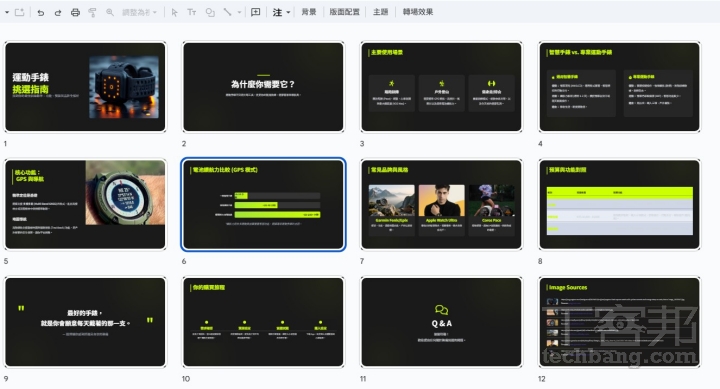Select the text box tool
This screenshot has height=389, width=720.
tap(192, 12)
